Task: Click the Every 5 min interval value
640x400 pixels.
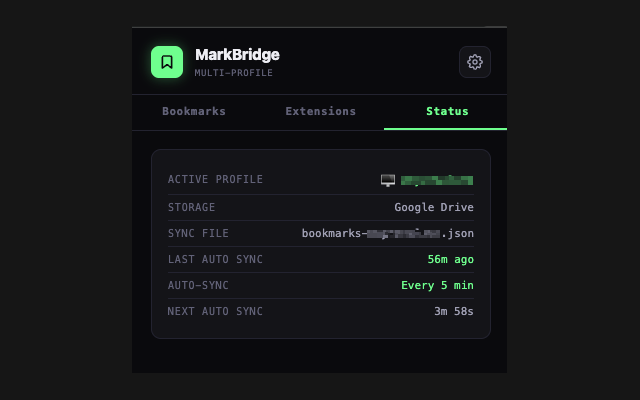Action: pos(437,285)
